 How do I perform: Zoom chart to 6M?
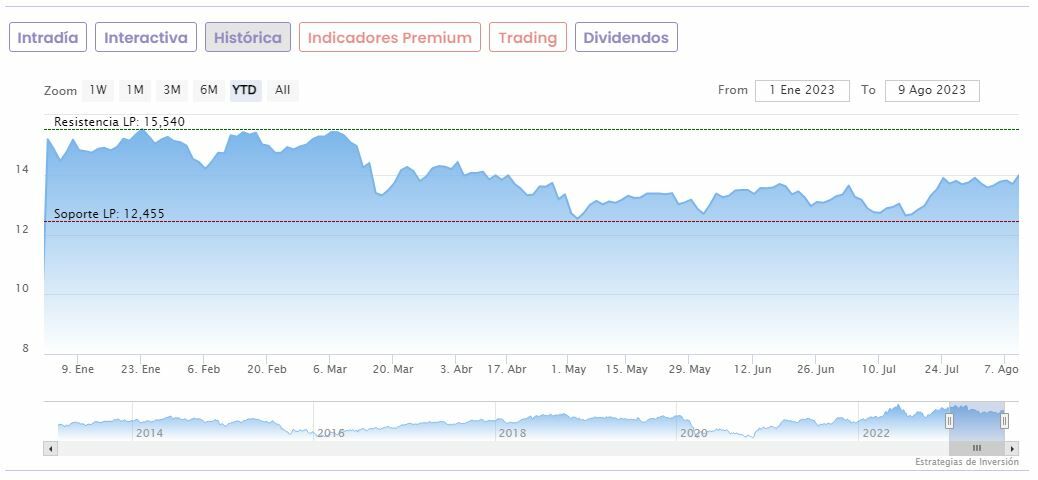pyautogui.click(x=208, y=90)
